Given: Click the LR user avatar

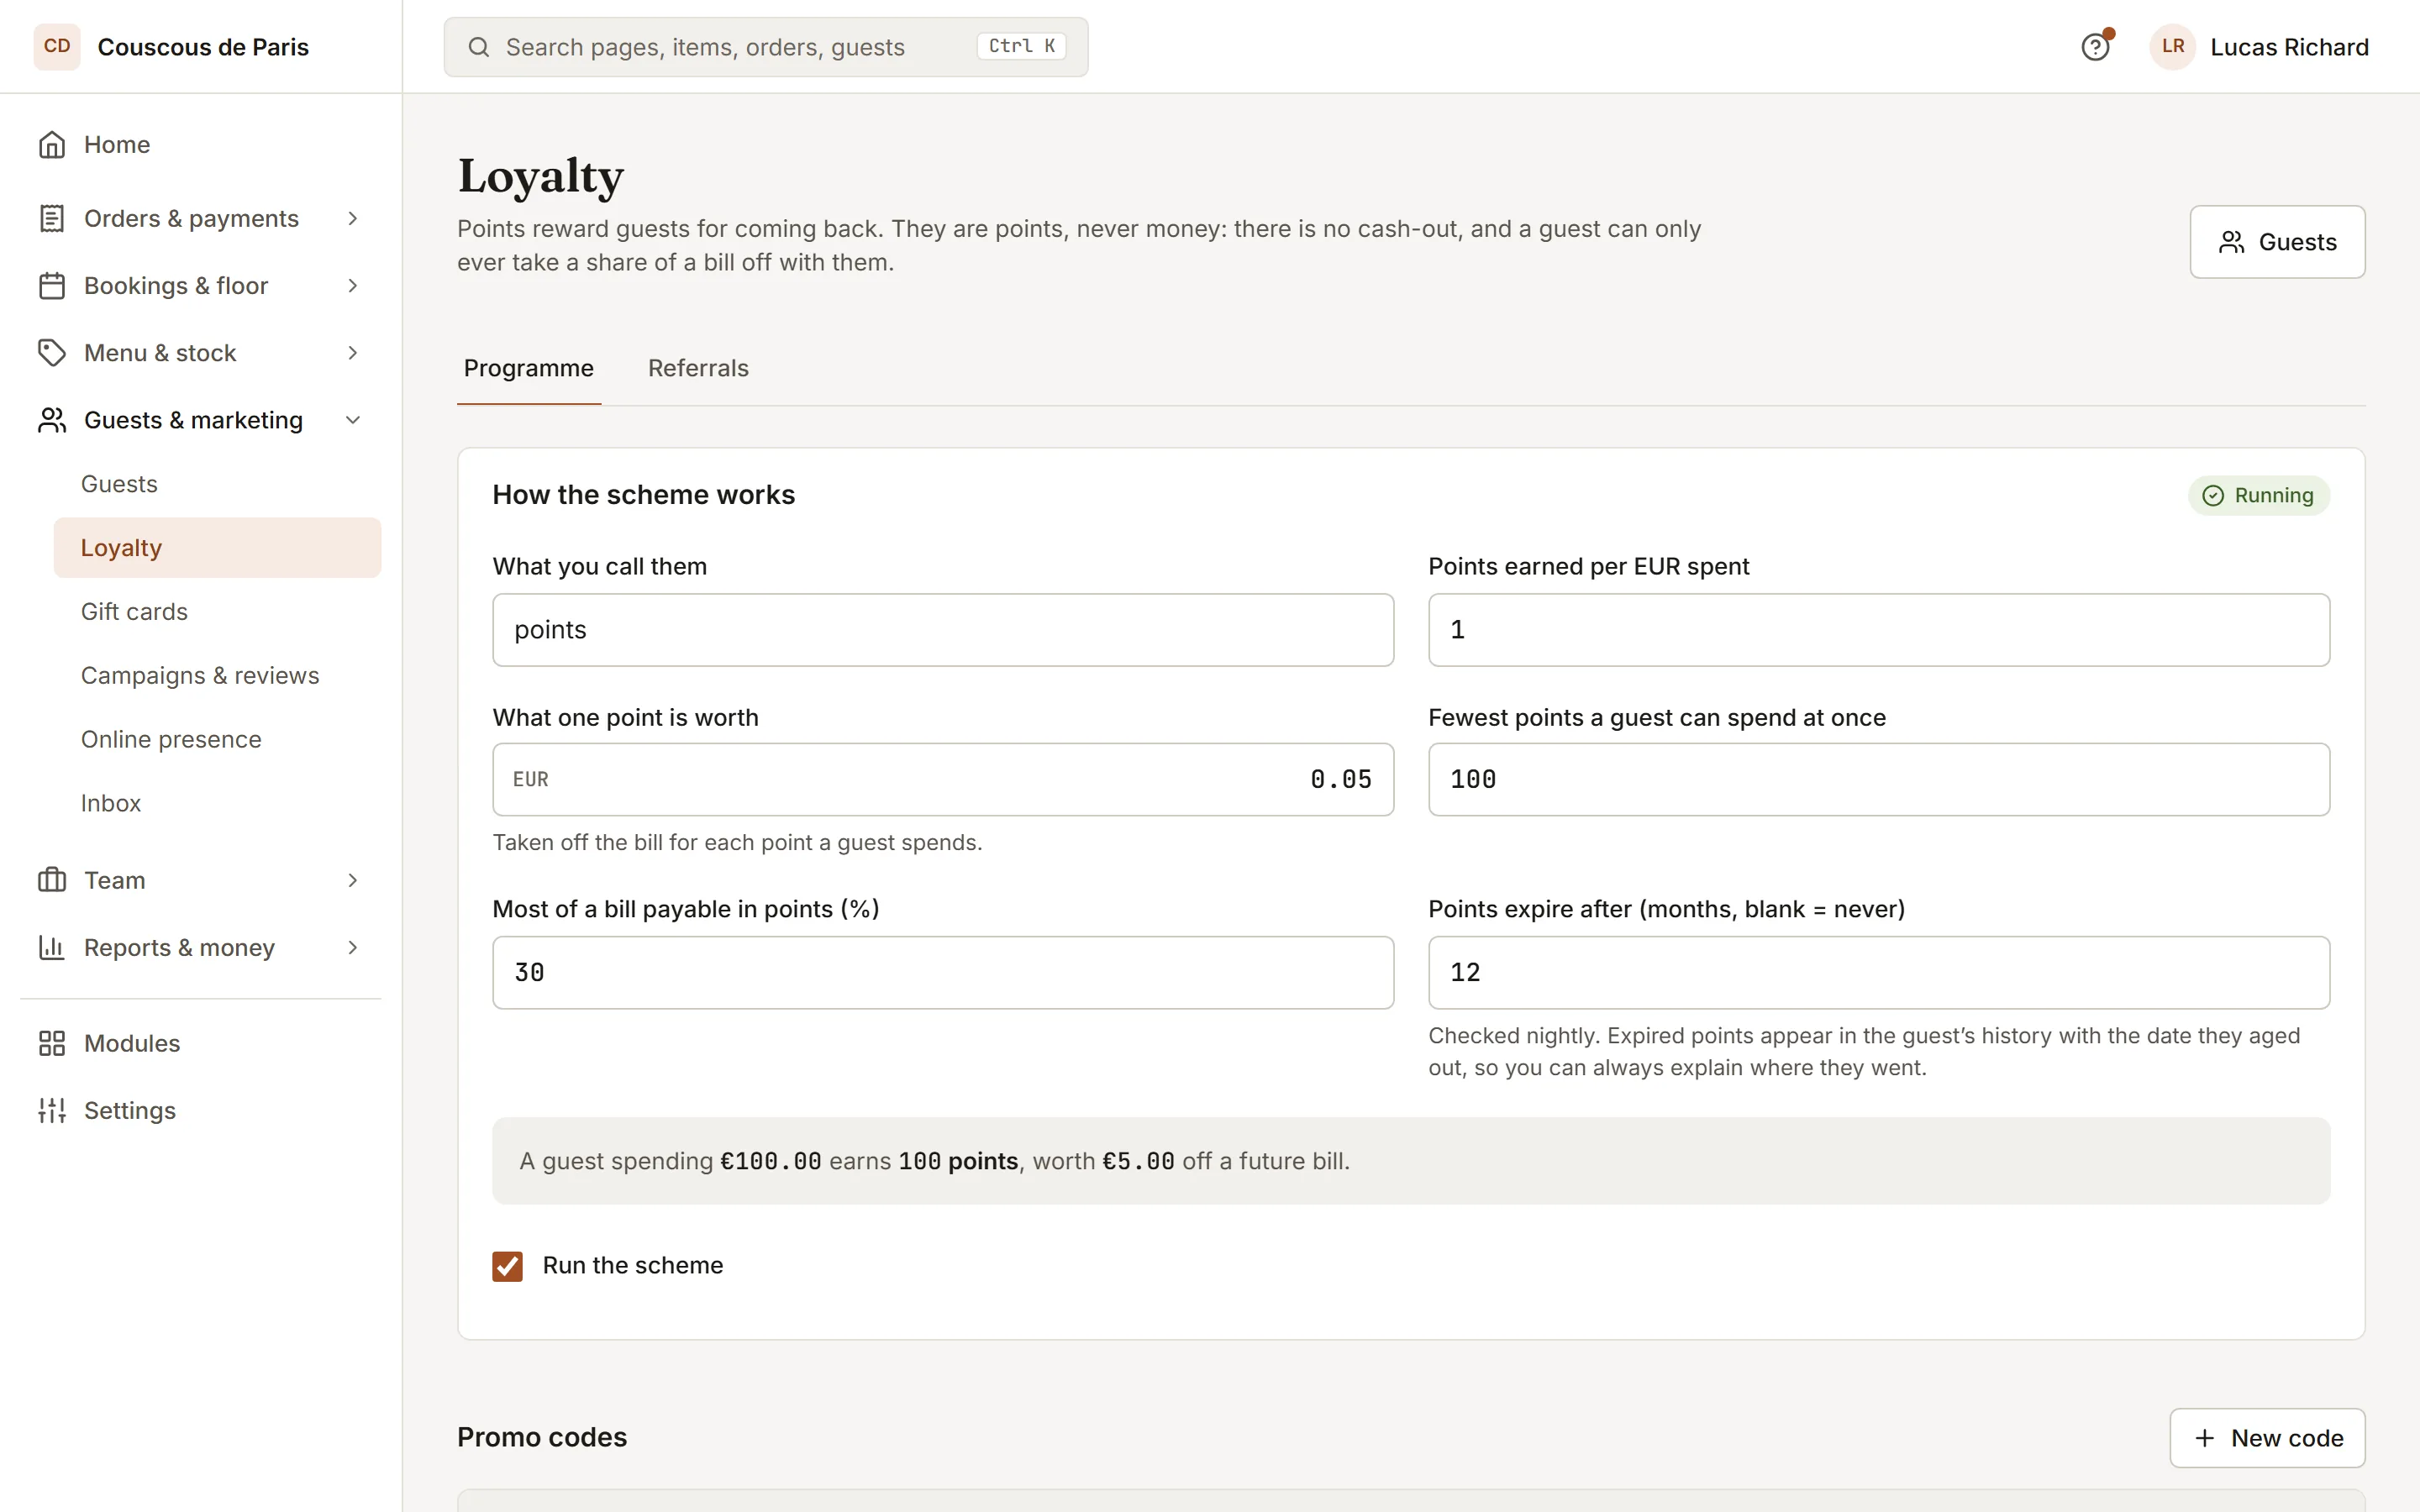Looking at the screenshot, I should 2172,47.
